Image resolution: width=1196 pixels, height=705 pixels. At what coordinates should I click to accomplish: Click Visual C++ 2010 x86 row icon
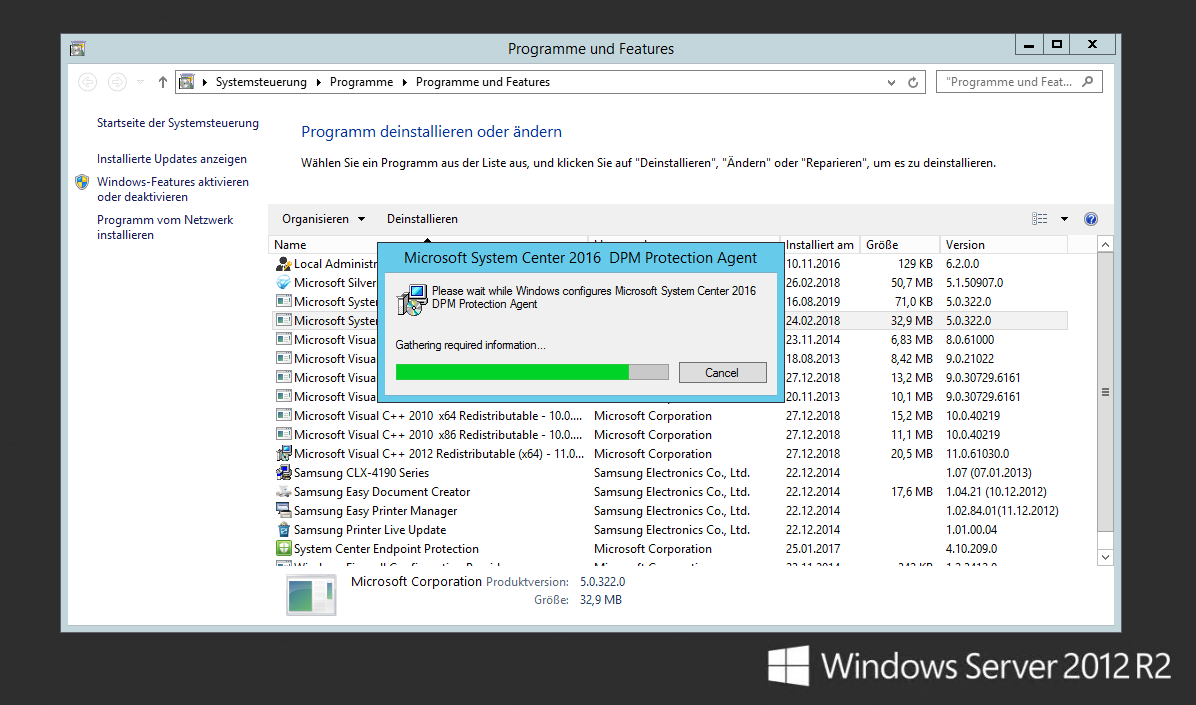coord(284,435)
